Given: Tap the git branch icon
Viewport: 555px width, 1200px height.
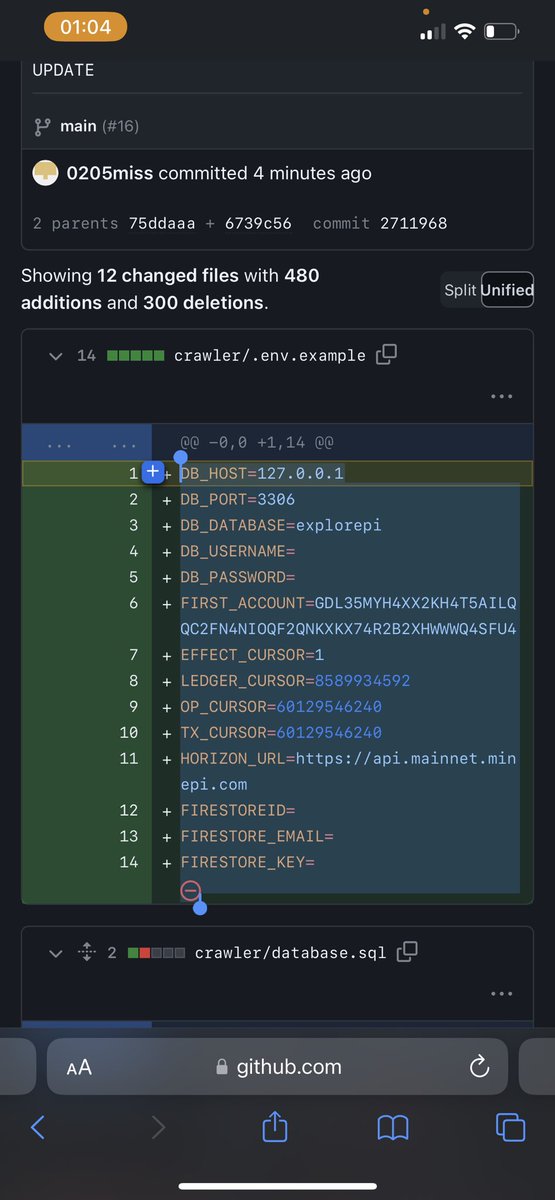Looking at the screenshot, I should click(x=42, y=127).
